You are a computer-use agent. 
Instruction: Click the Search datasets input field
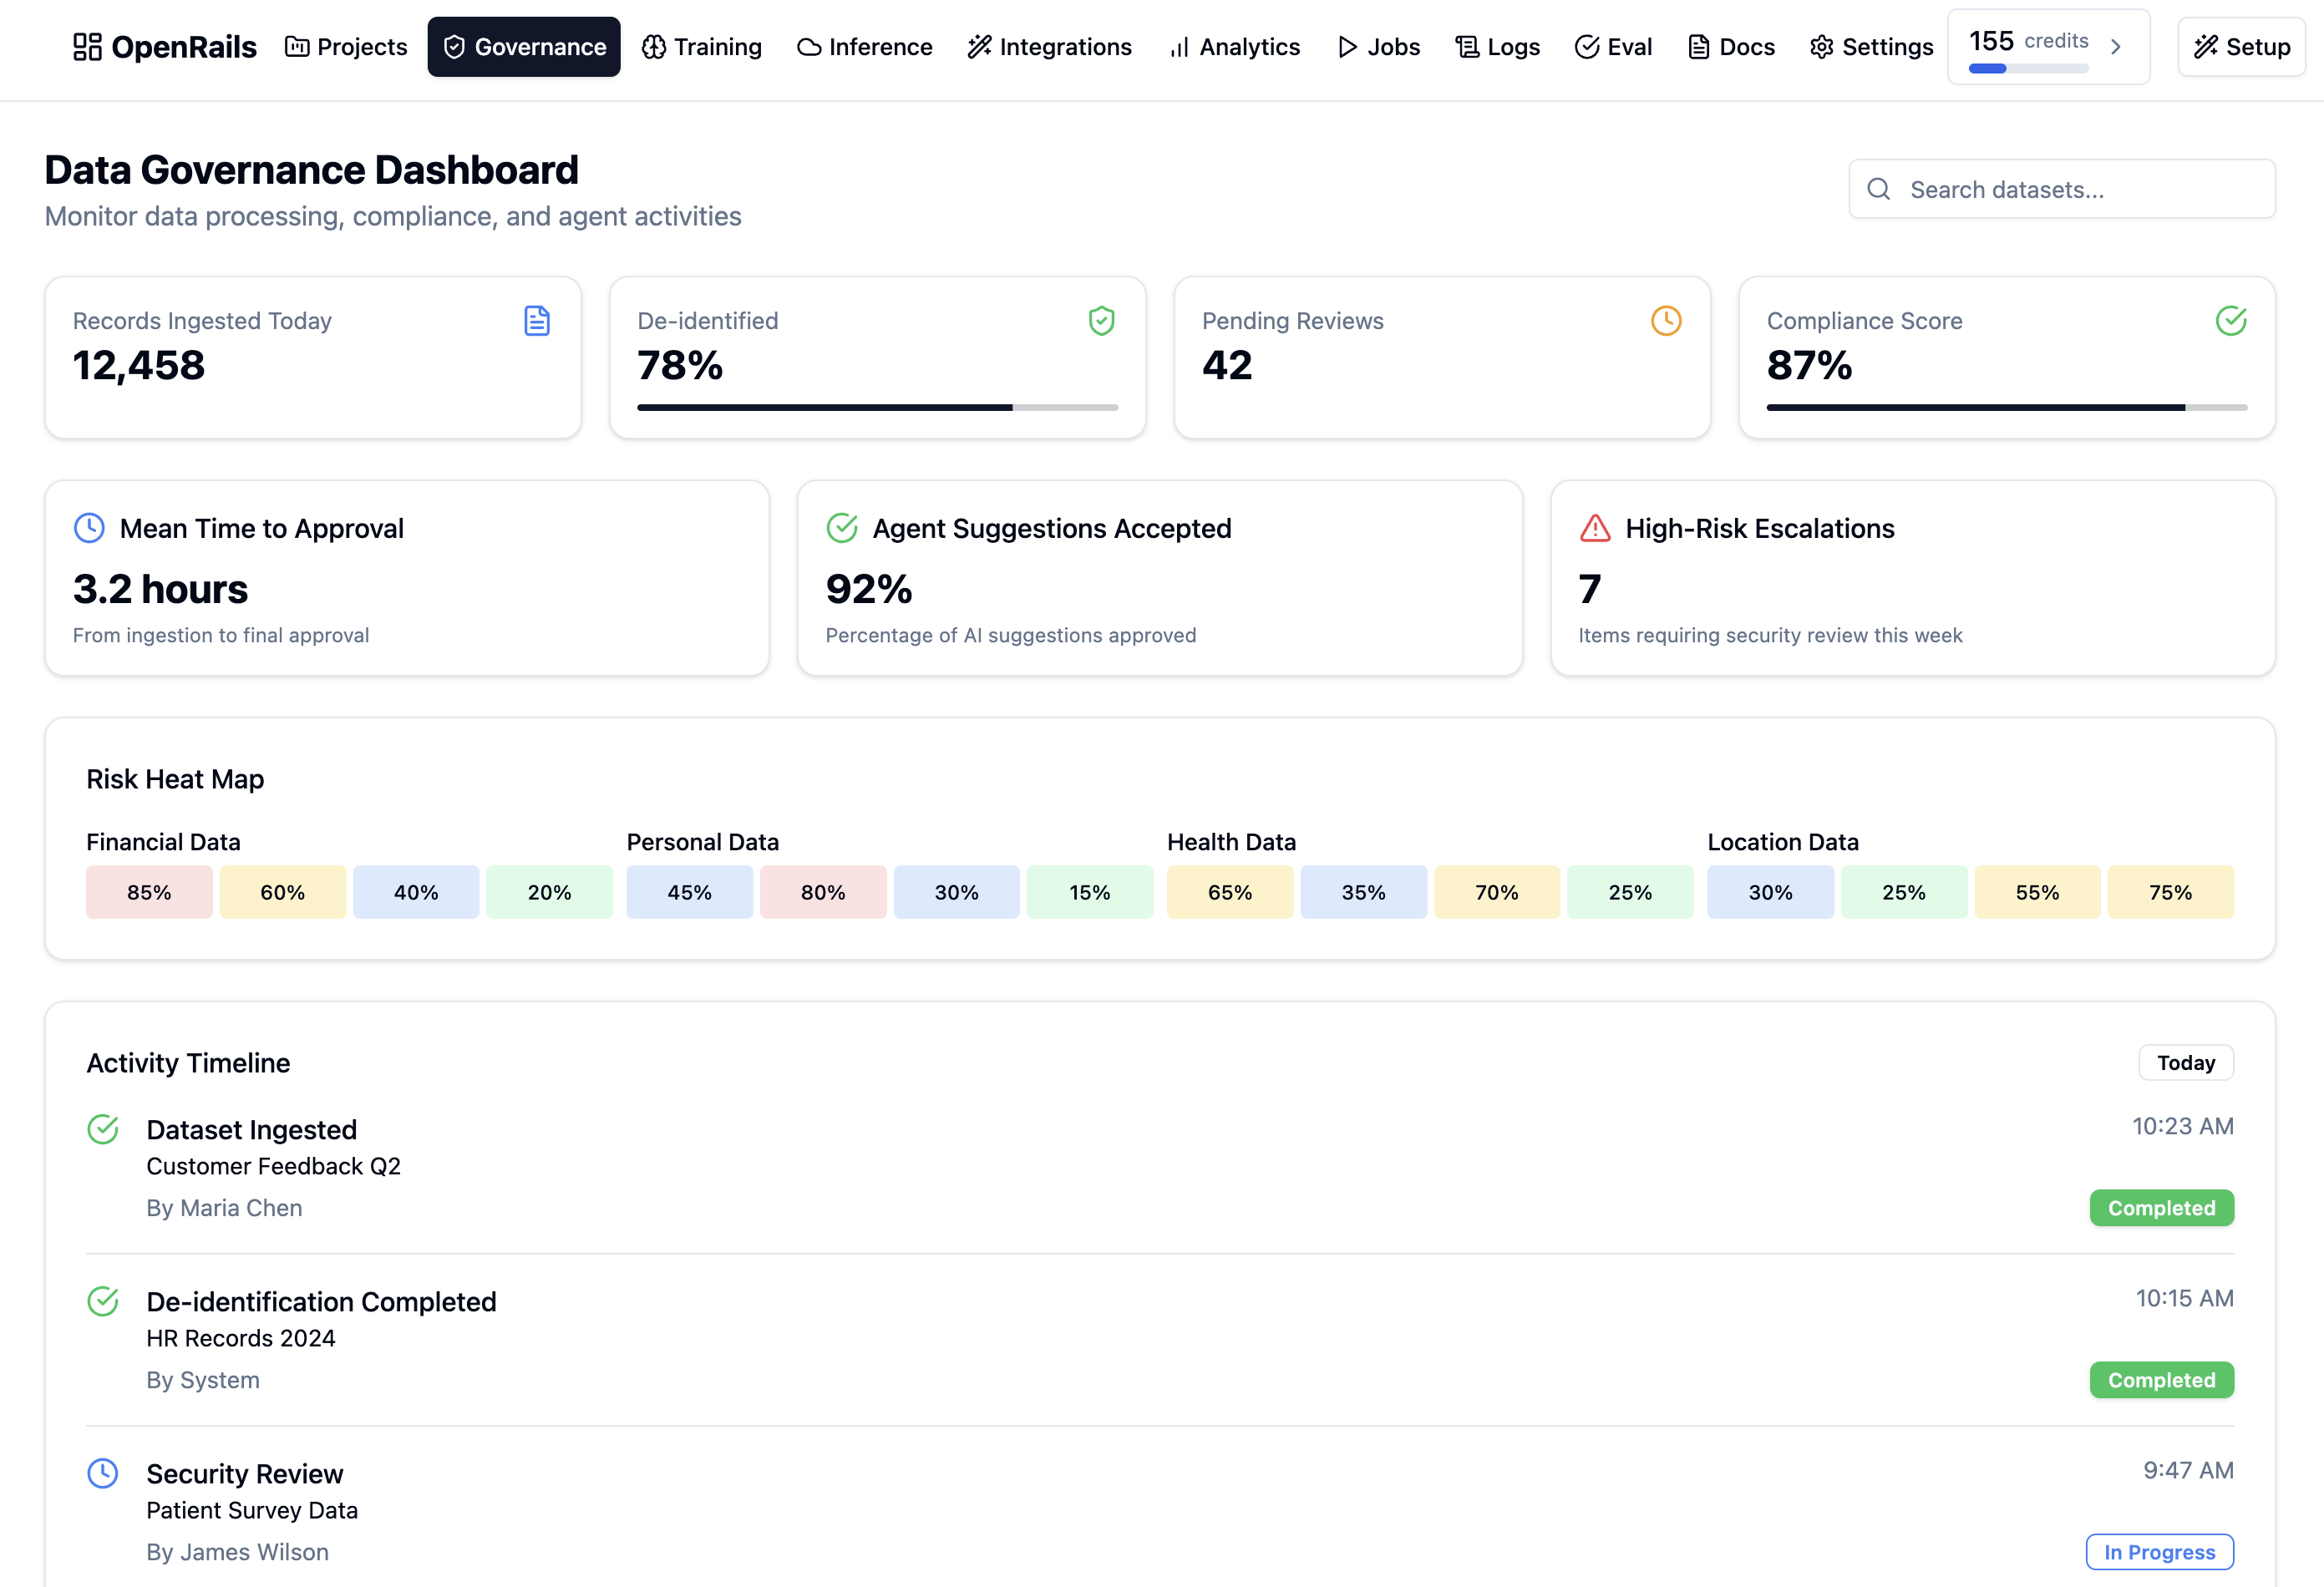coord(2060,189)
